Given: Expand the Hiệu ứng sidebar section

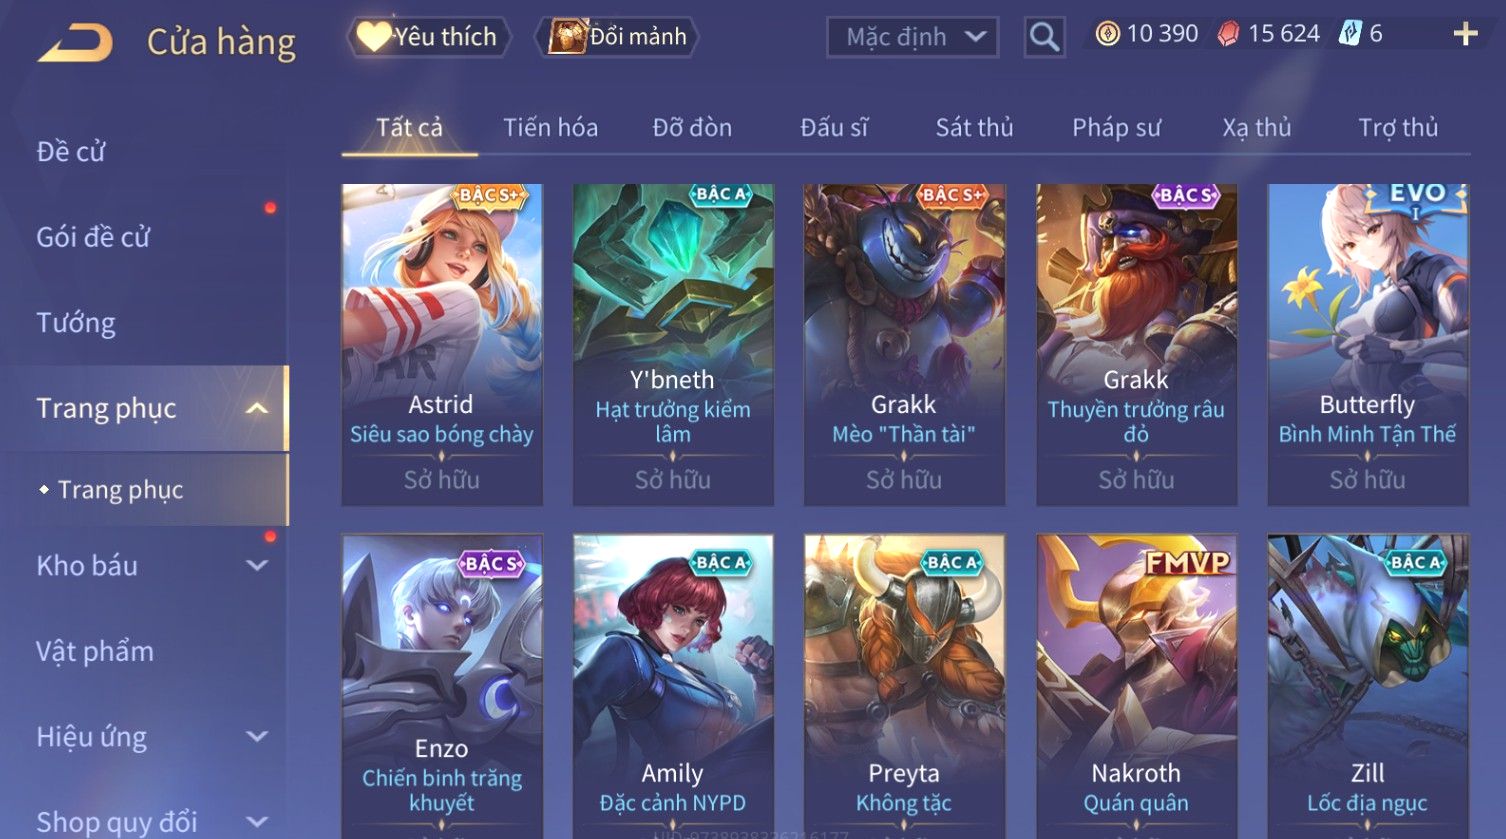Looking at the screenshot, I should 257,737.
